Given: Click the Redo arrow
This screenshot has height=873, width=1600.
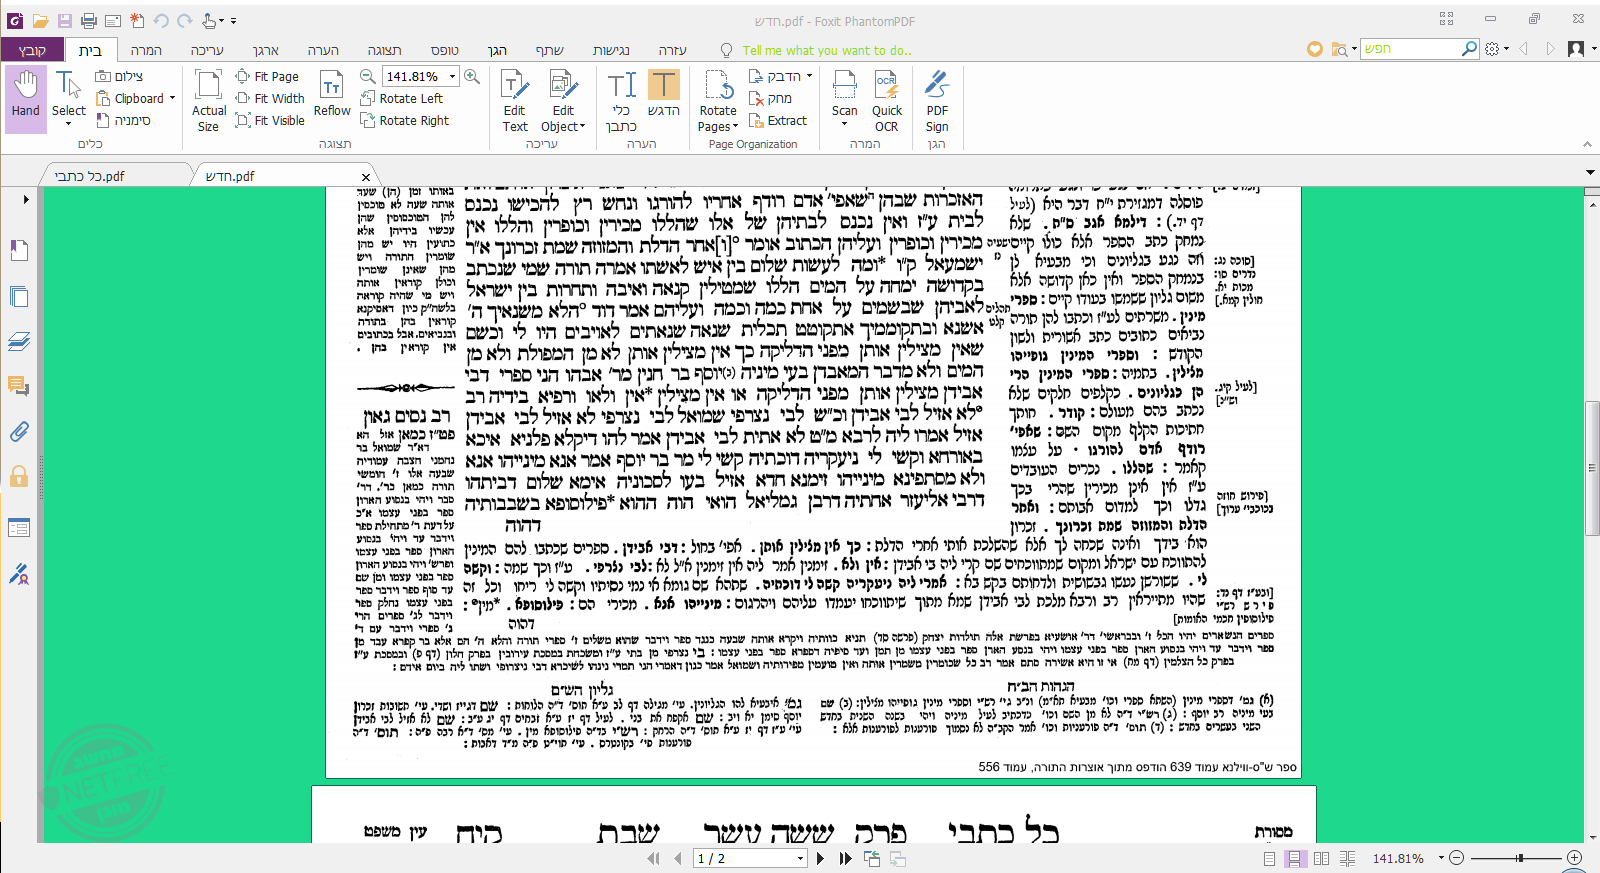Looking at the screenshot, I should coord(184,20).
